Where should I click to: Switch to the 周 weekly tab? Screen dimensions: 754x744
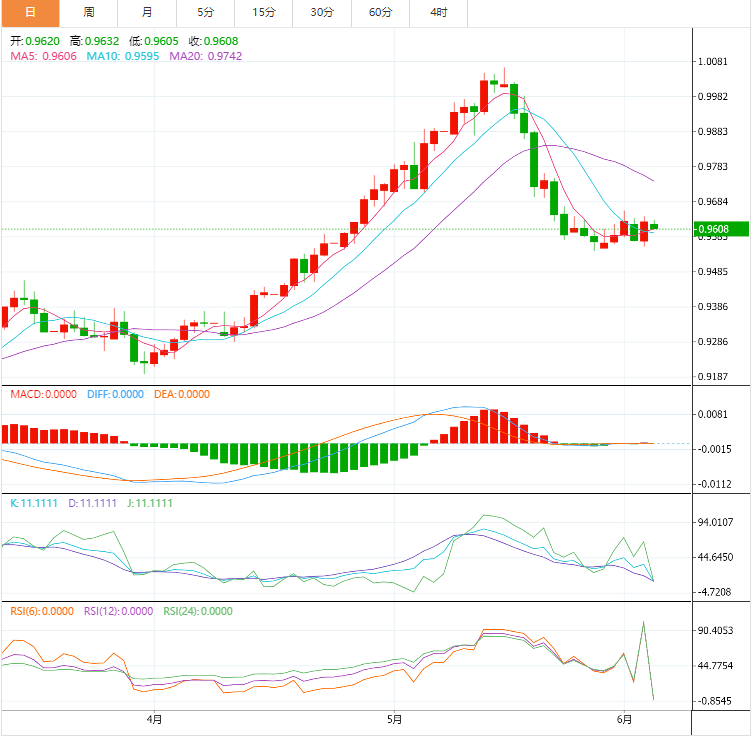(x=89, y=13)
